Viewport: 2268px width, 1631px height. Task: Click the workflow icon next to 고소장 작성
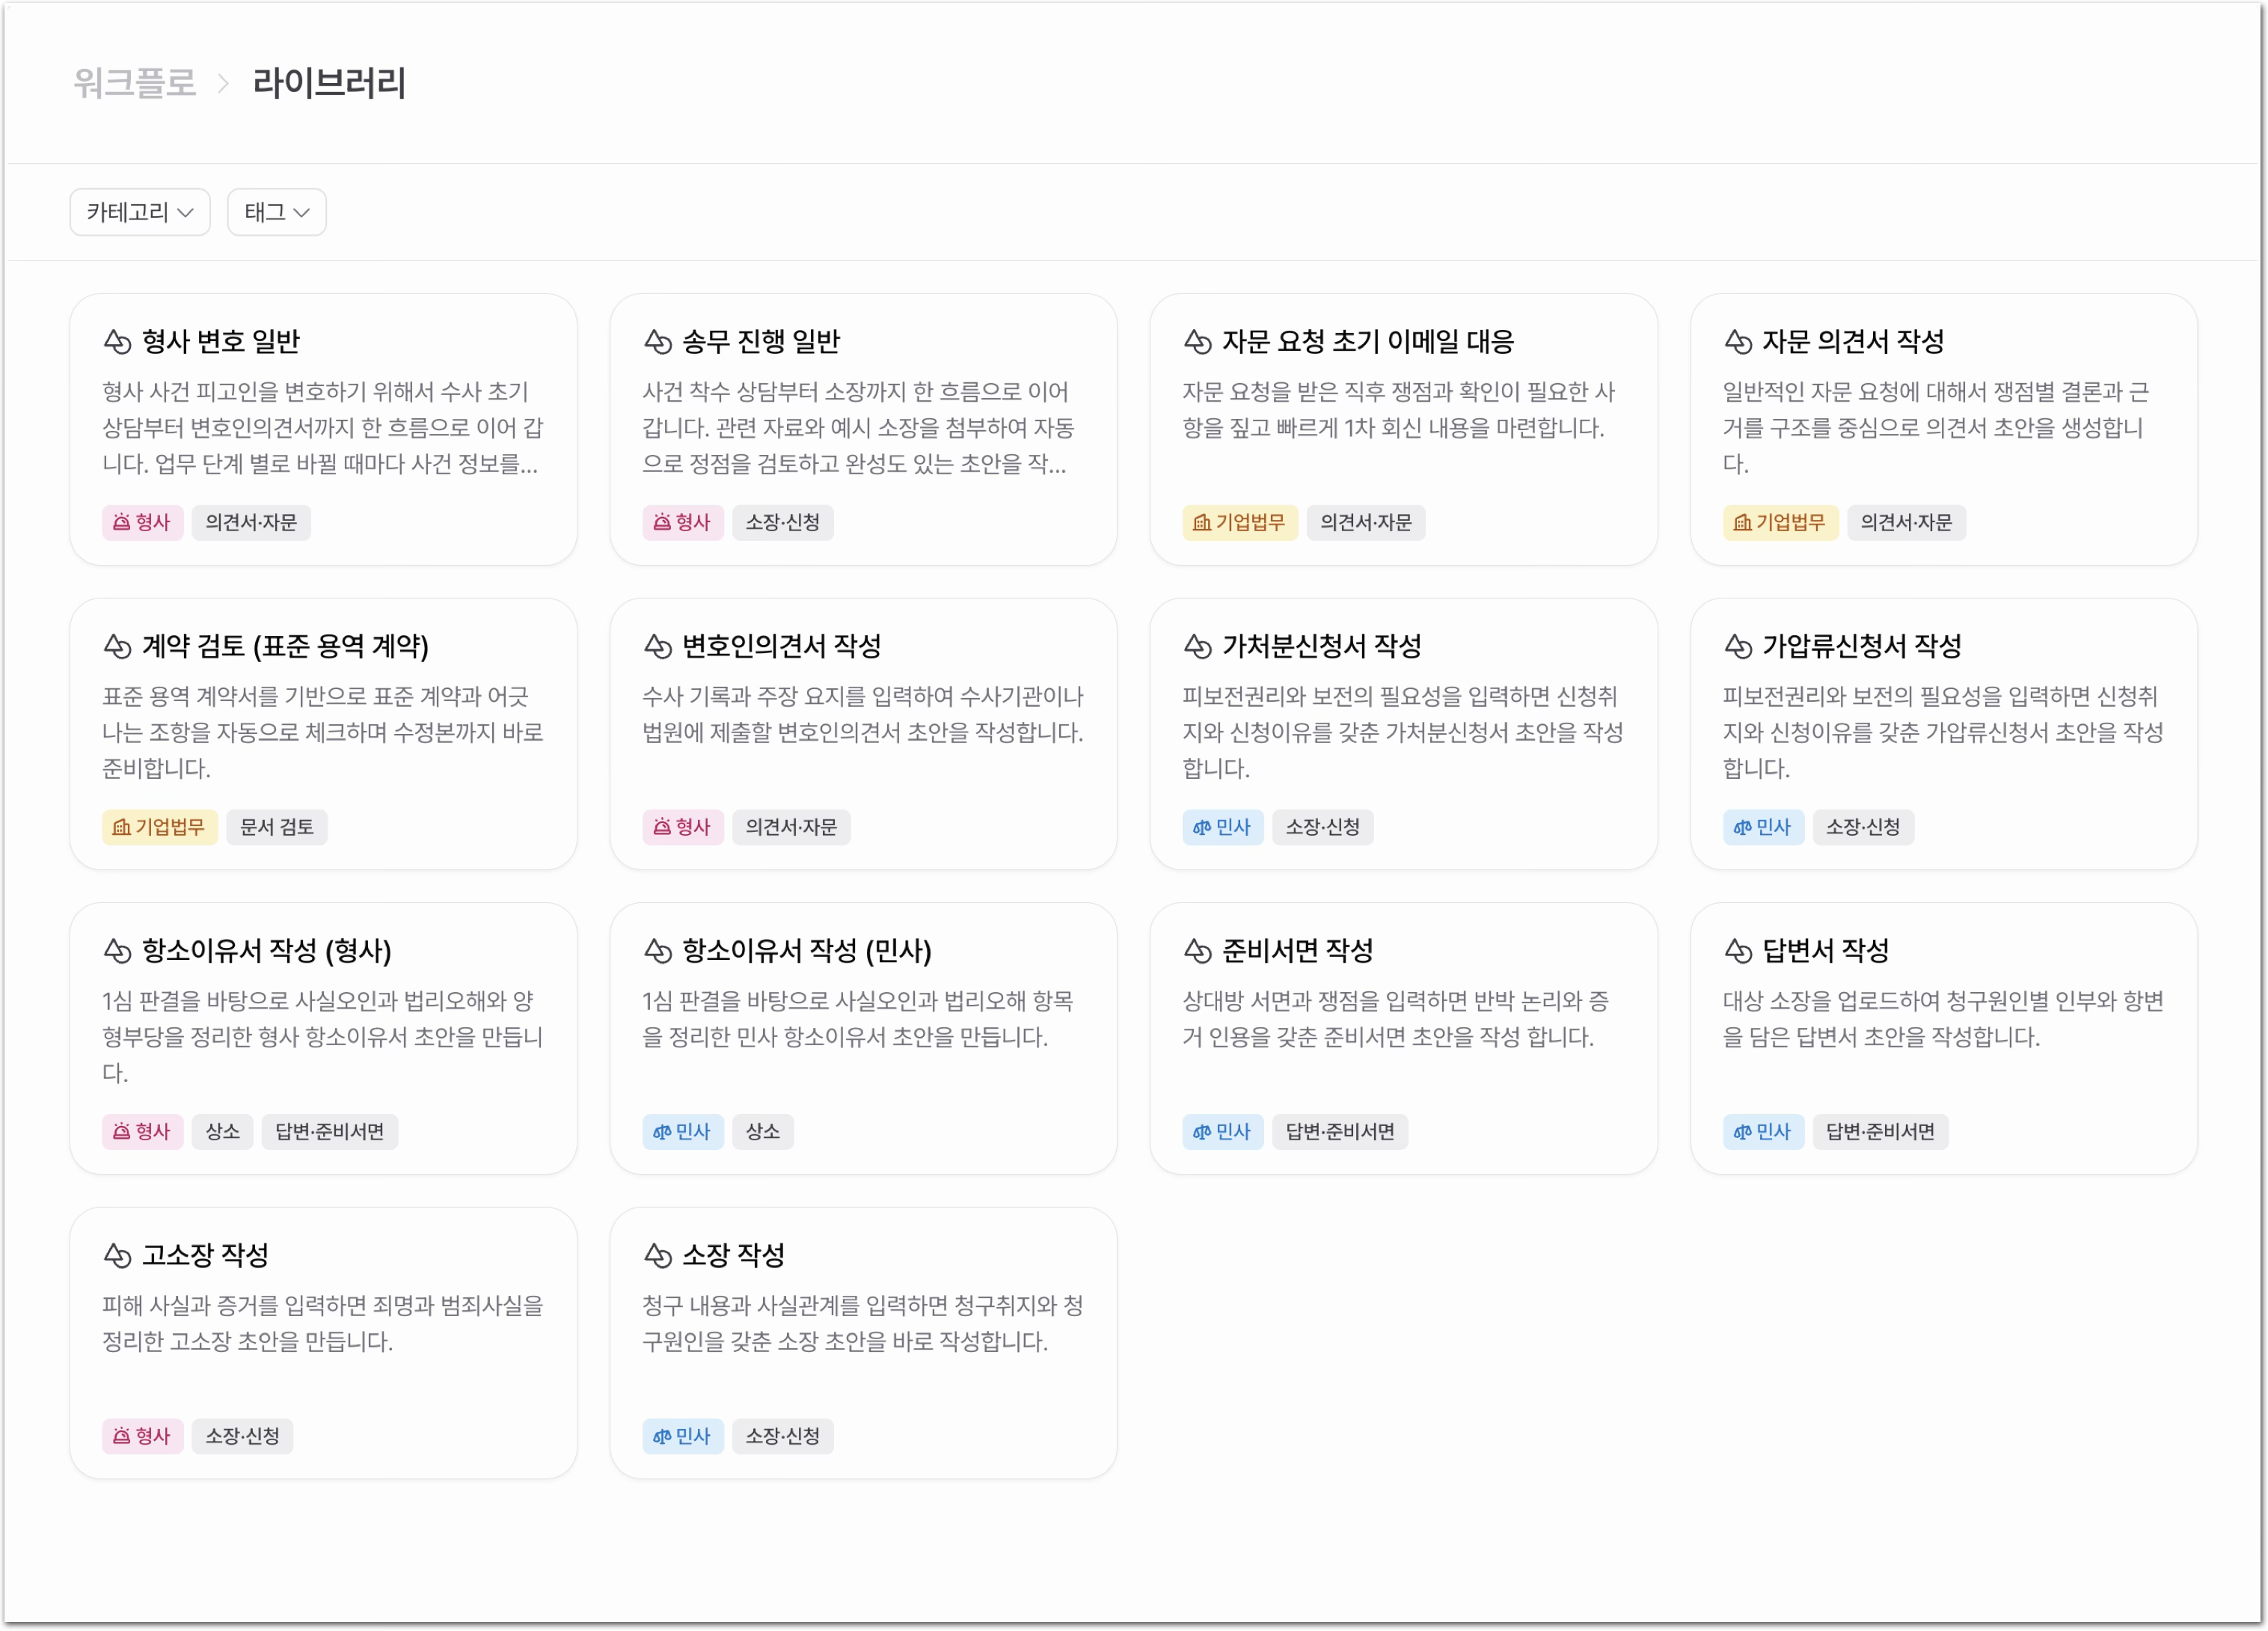117,1256
